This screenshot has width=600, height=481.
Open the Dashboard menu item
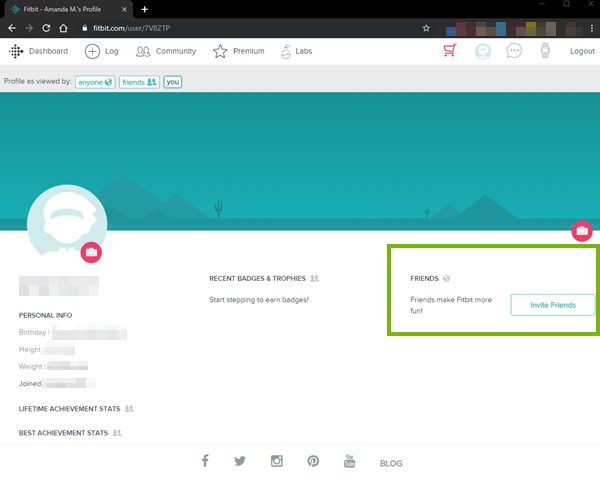coord(48,51)
